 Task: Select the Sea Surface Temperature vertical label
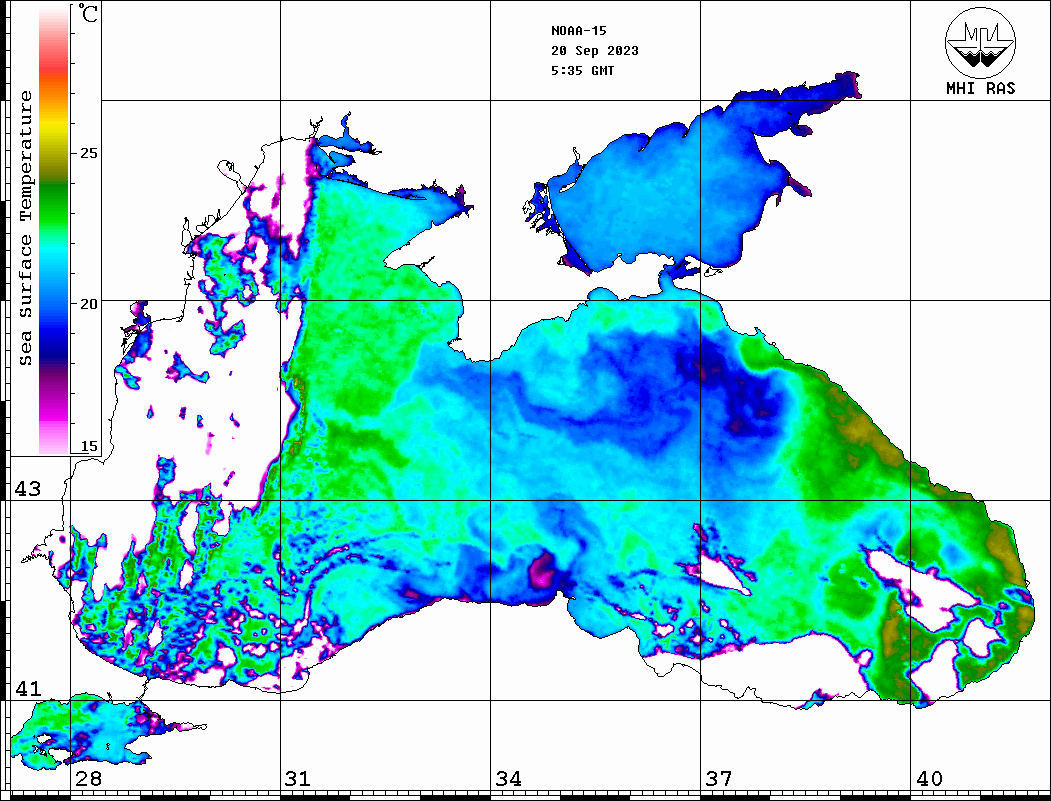coord(26,228)
